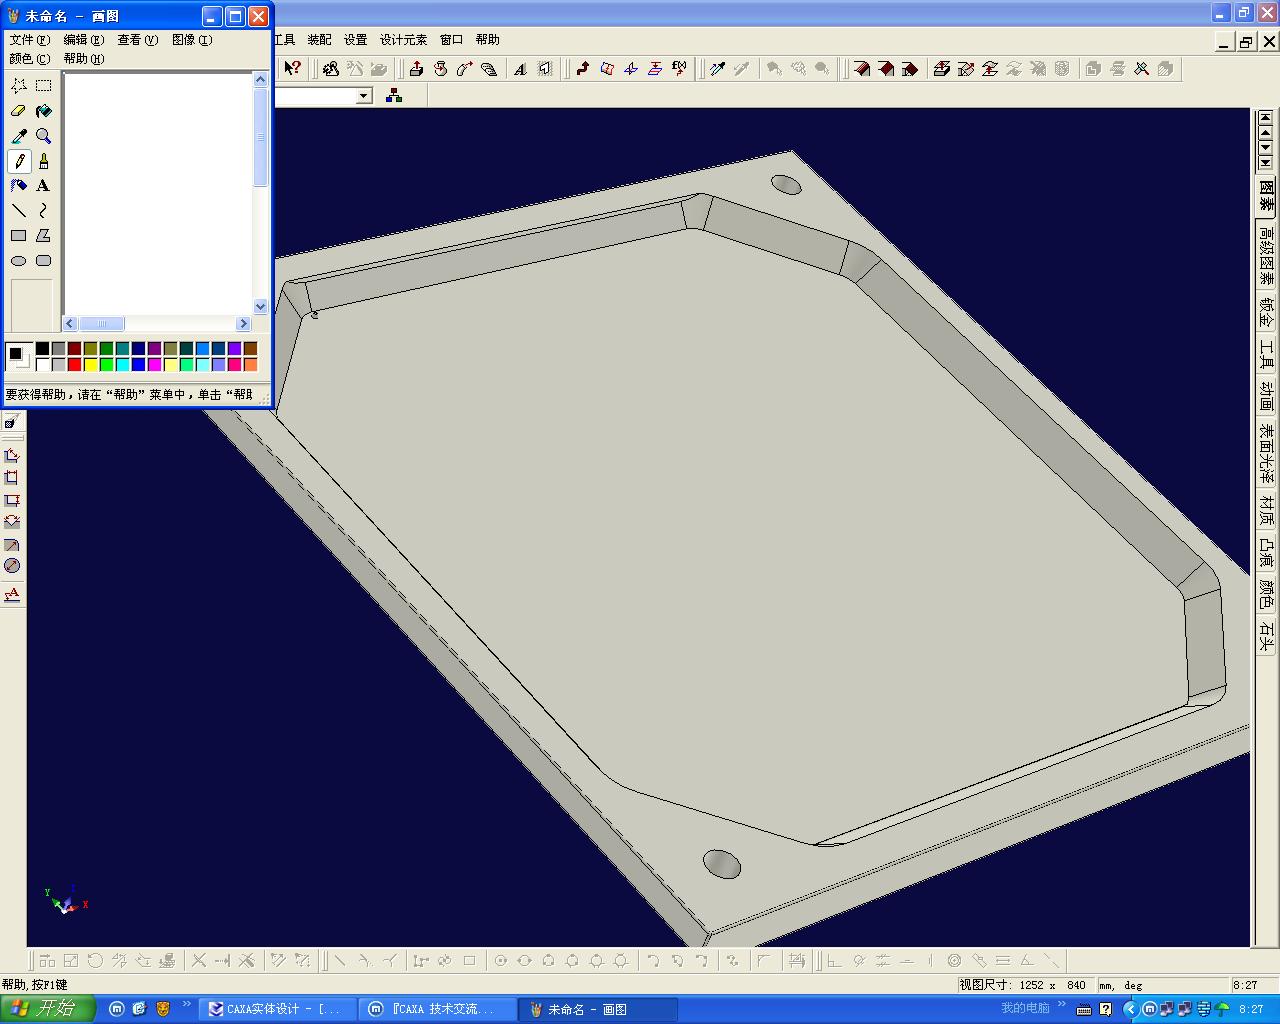Open the 装配 menu in CAXA
The height and width of the screenshot is (1024, 1280).
pyautogui.click(x=319, y=40)
